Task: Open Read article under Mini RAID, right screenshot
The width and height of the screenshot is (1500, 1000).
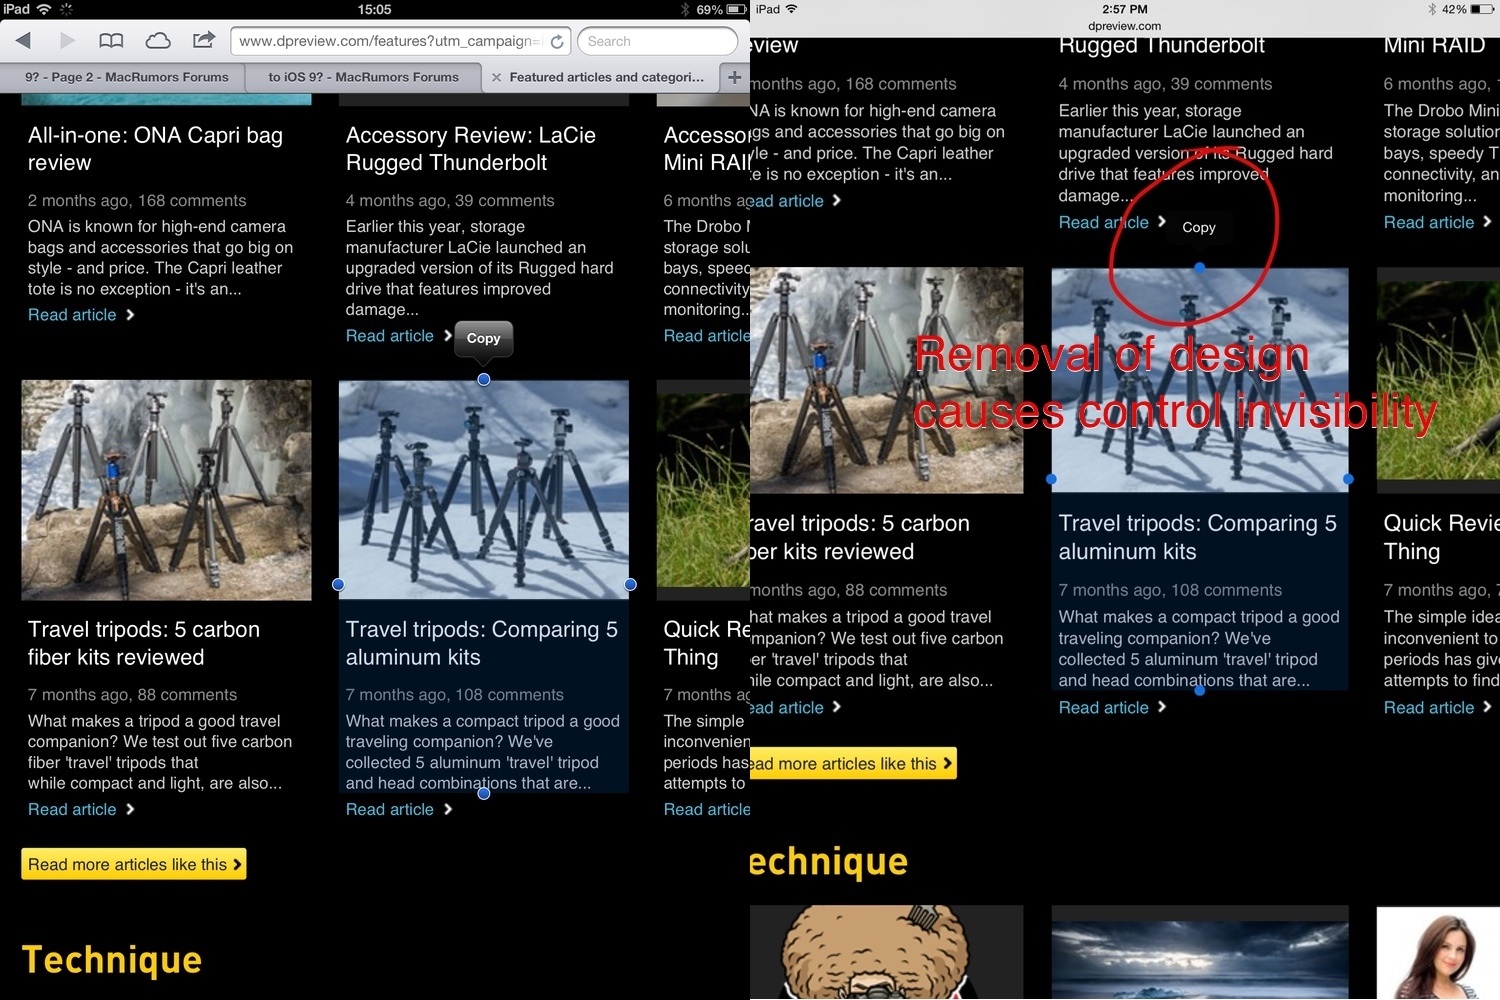Action: coord(1437,222)
